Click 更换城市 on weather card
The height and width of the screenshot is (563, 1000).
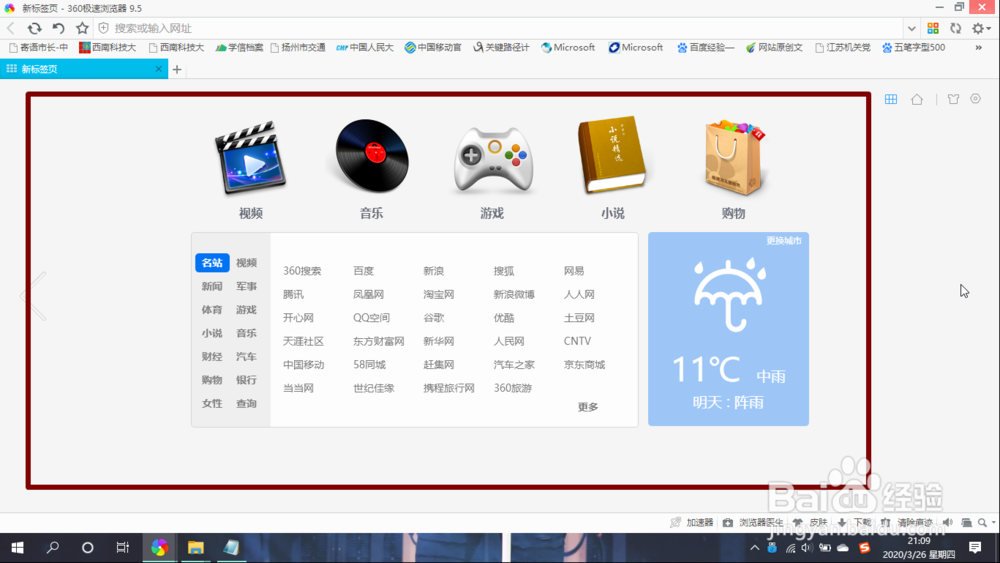[784, 240]
